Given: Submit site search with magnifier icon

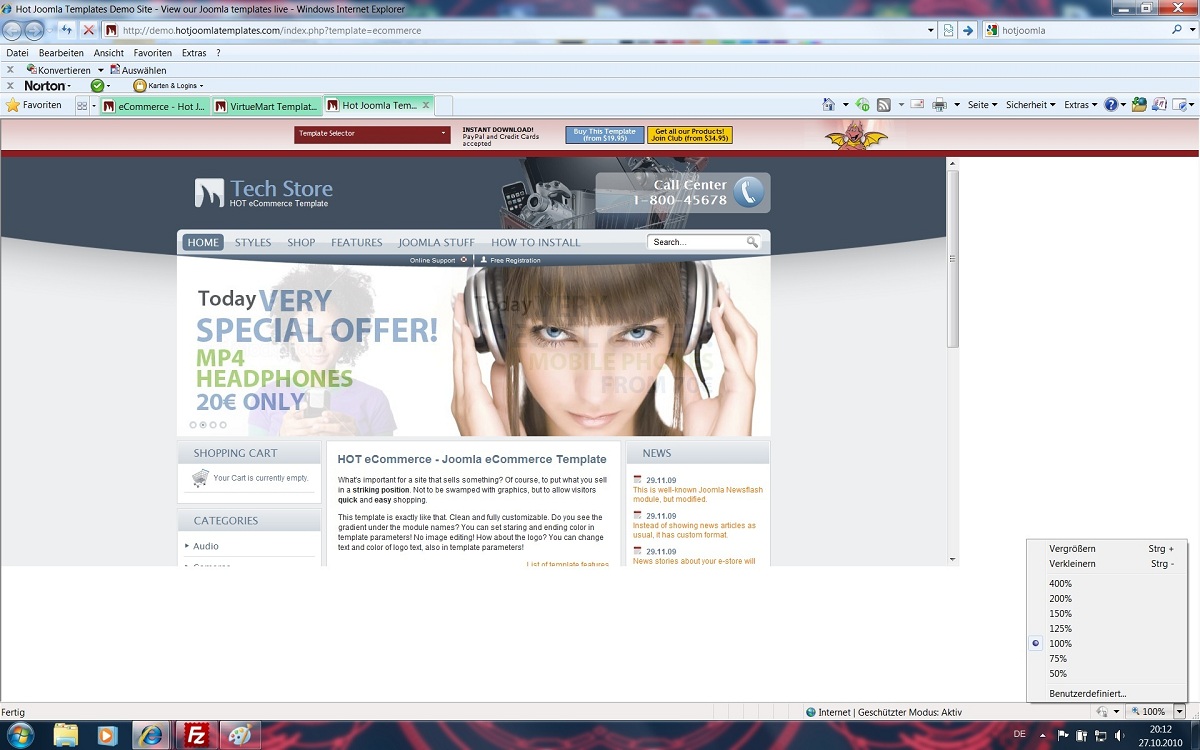Looking at the screenshot, I should tap(752, 242).
